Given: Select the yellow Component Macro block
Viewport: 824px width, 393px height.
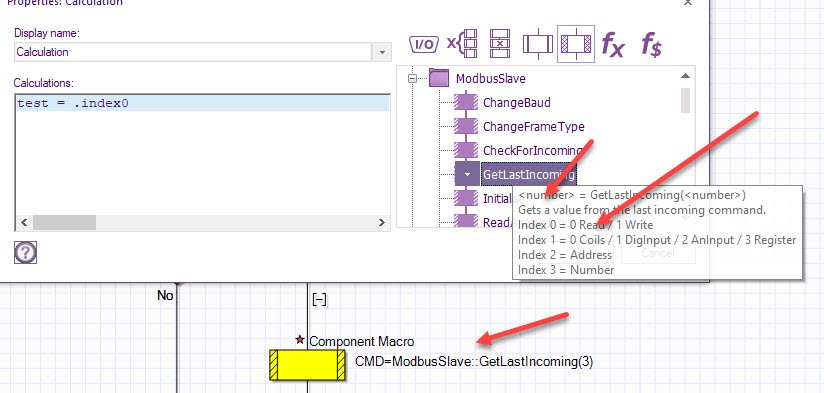Looking at the screenshot, I should coord(307,364).
